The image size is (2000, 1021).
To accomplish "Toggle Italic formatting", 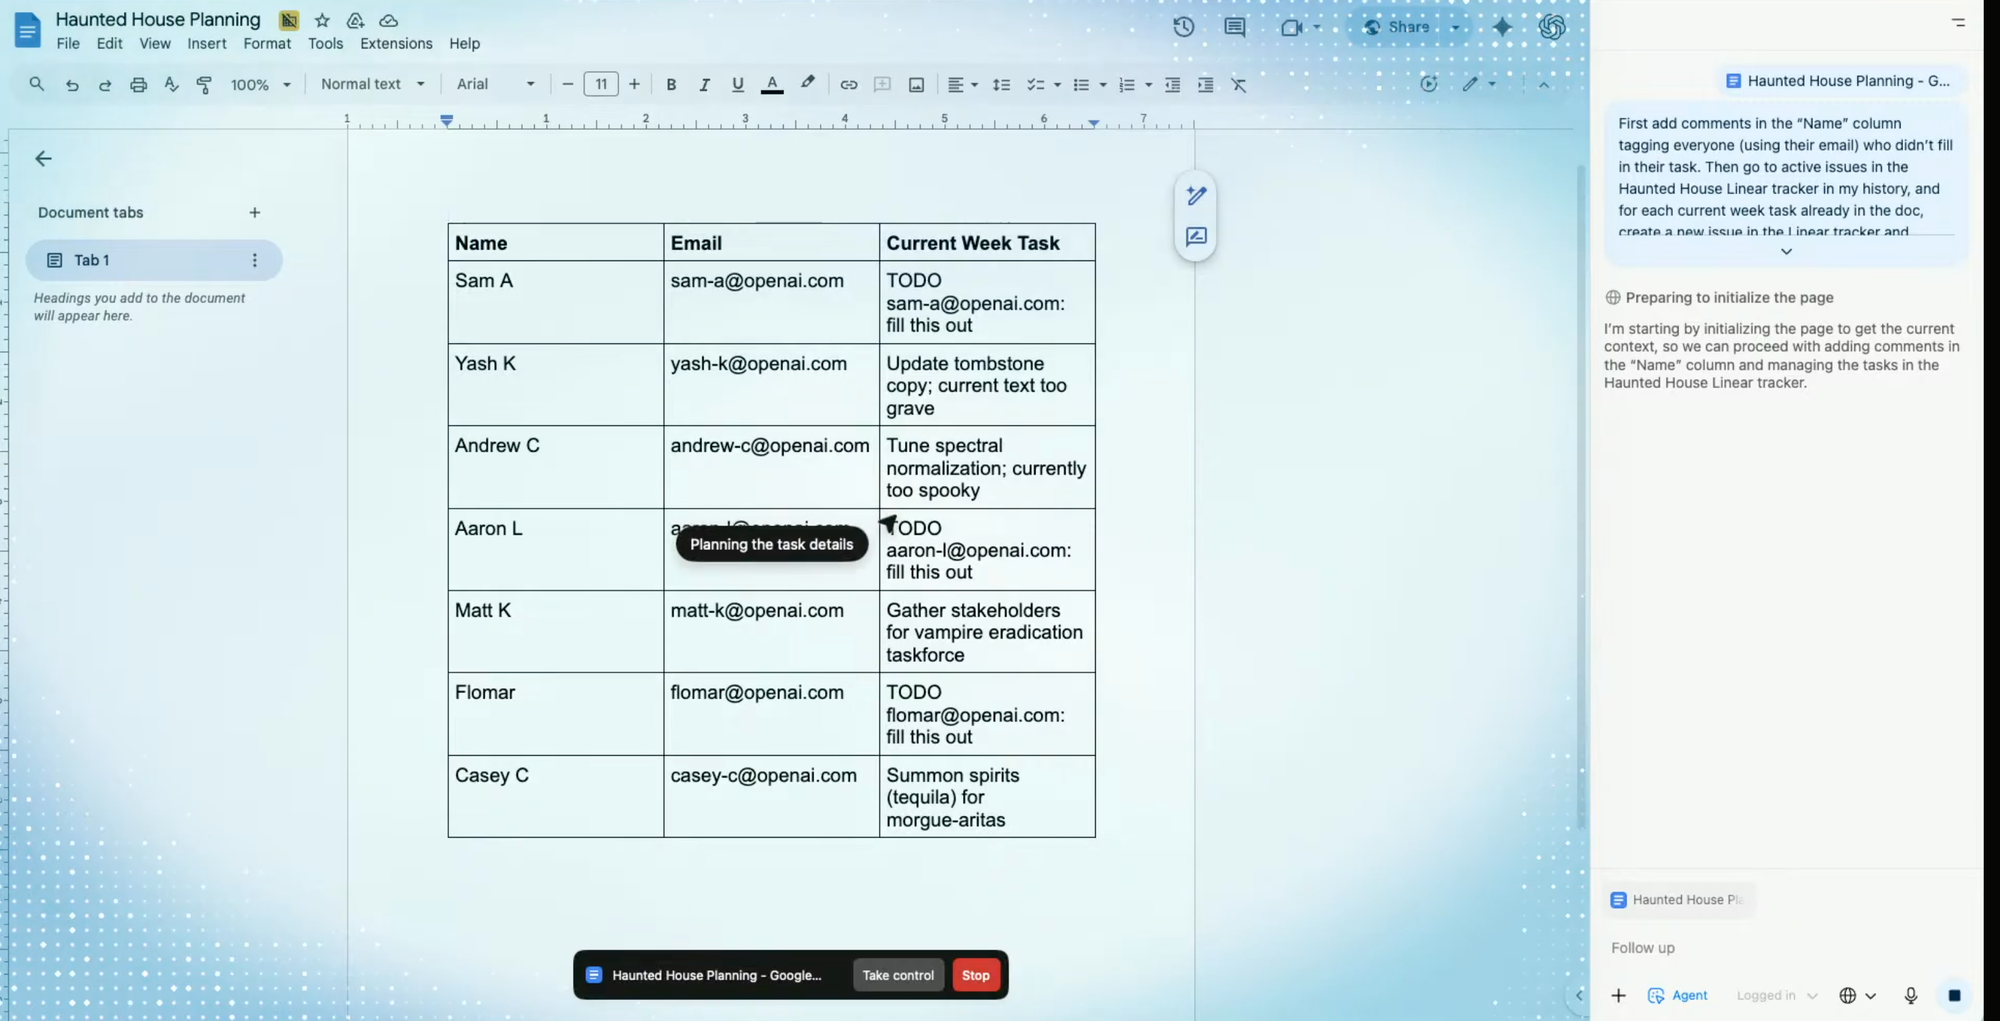I will point(704,85).
